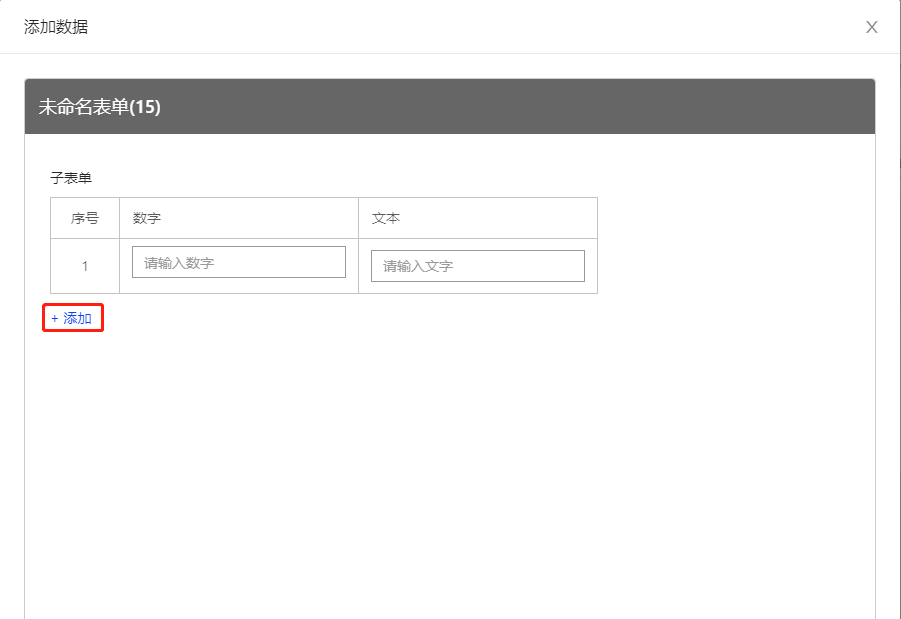The width and height of the screenshot is (901, 619).
Task: Click the 数字 column header
Action: [239, 218]
